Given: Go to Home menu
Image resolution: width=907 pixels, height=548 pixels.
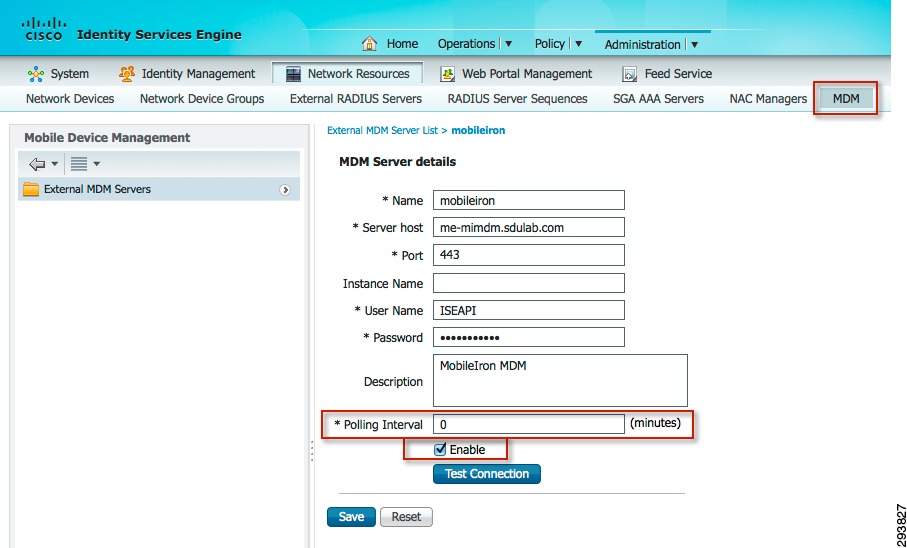Looking at the screenshot, I should 402,44.
